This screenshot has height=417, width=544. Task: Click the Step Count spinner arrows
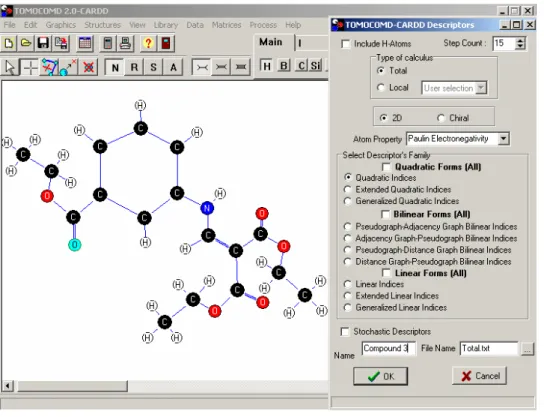(520, 44)
